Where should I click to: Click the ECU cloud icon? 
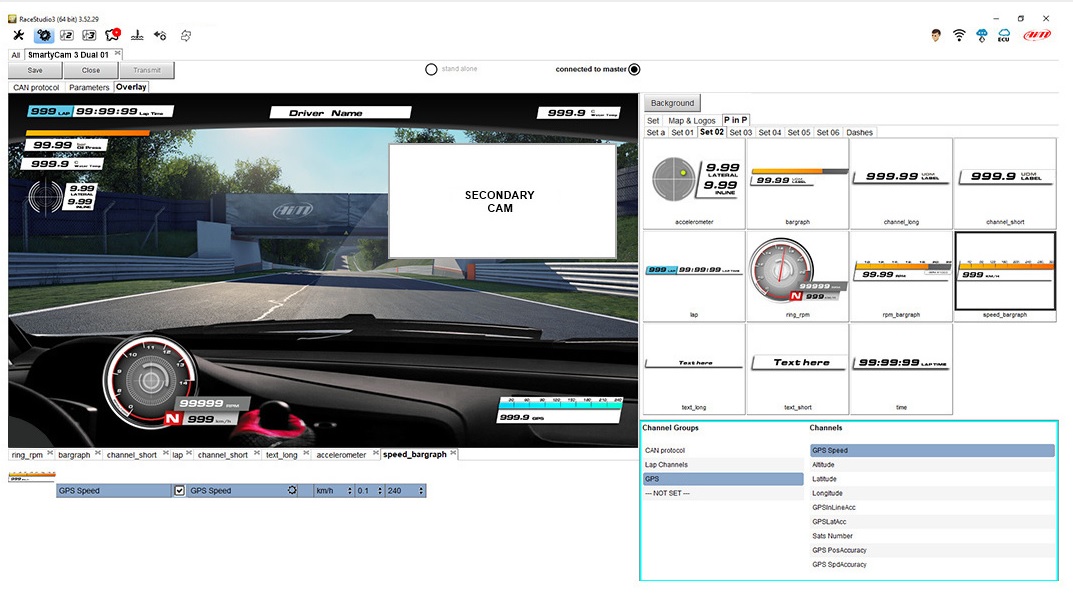tap(1004, 36)
